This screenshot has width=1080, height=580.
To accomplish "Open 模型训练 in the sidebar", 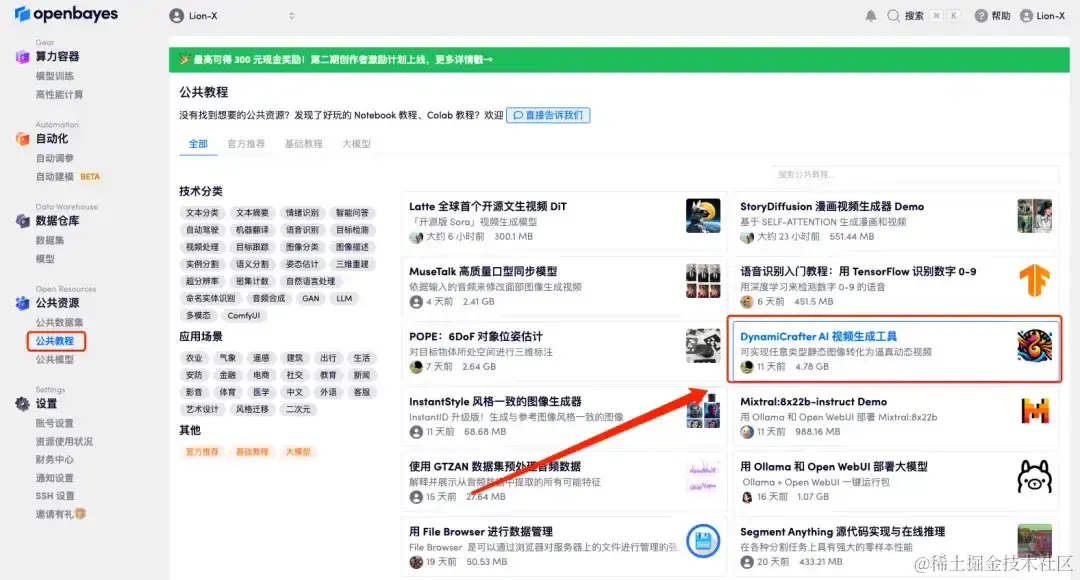I will coord(54,76).
